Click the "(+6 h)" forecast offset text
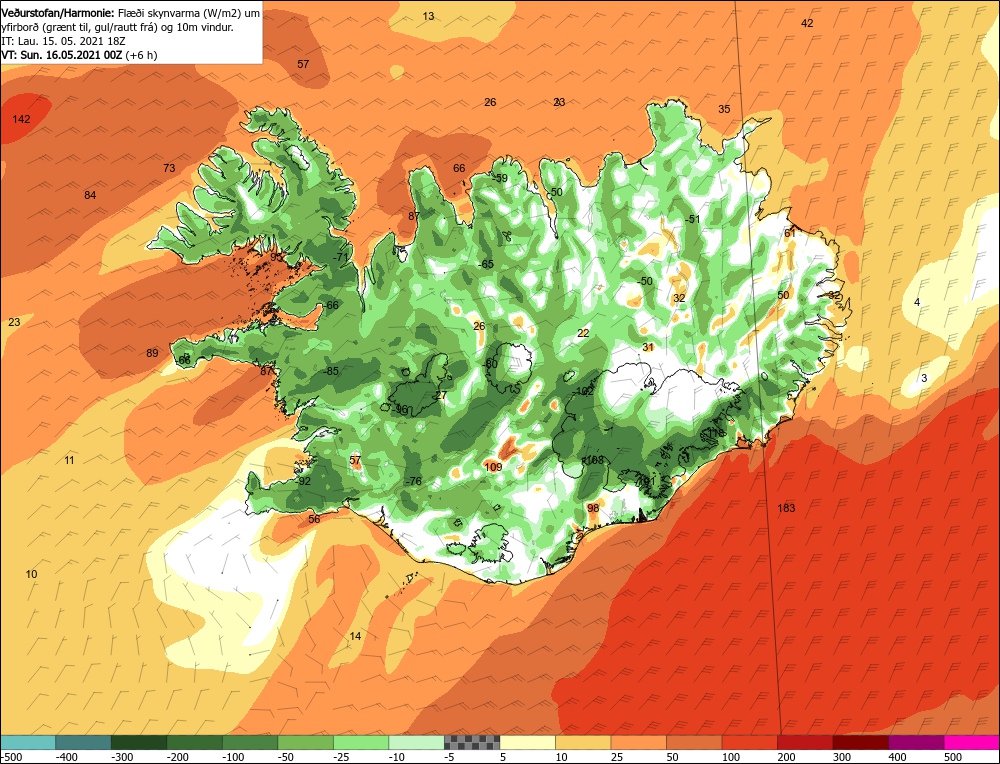Image resolution: width=1000 pixels, height=764 pixels. point(141,55)
